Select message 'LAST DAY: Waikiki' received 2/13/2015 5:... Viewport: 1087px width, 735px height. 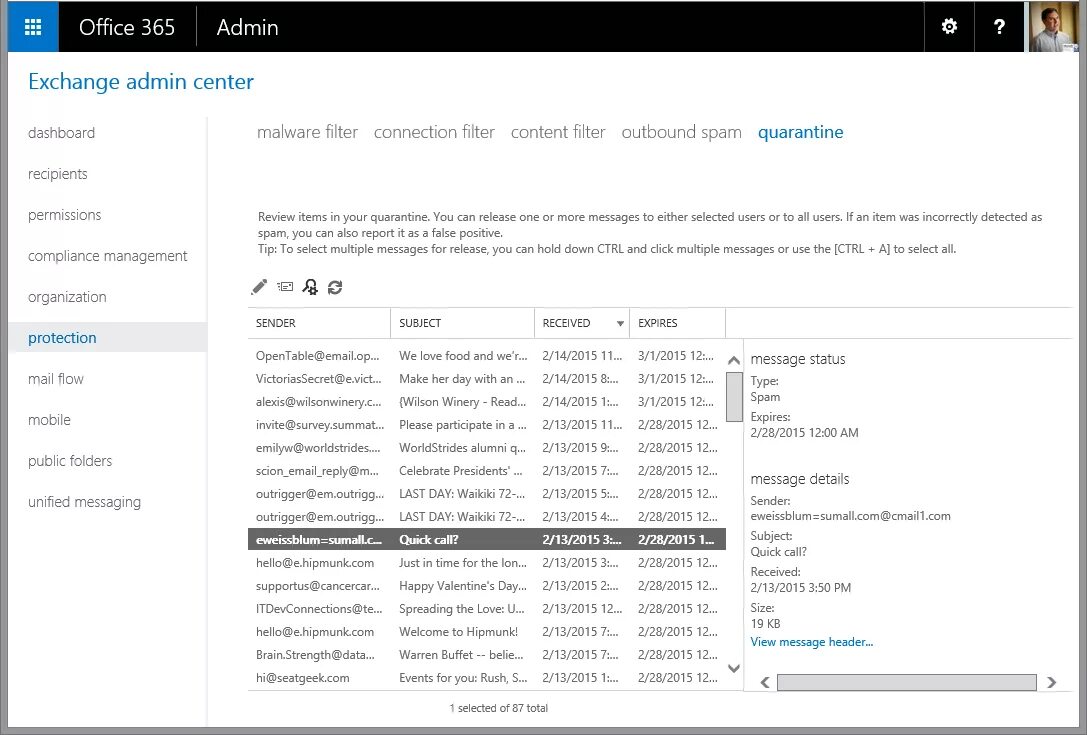pos(487,494)
